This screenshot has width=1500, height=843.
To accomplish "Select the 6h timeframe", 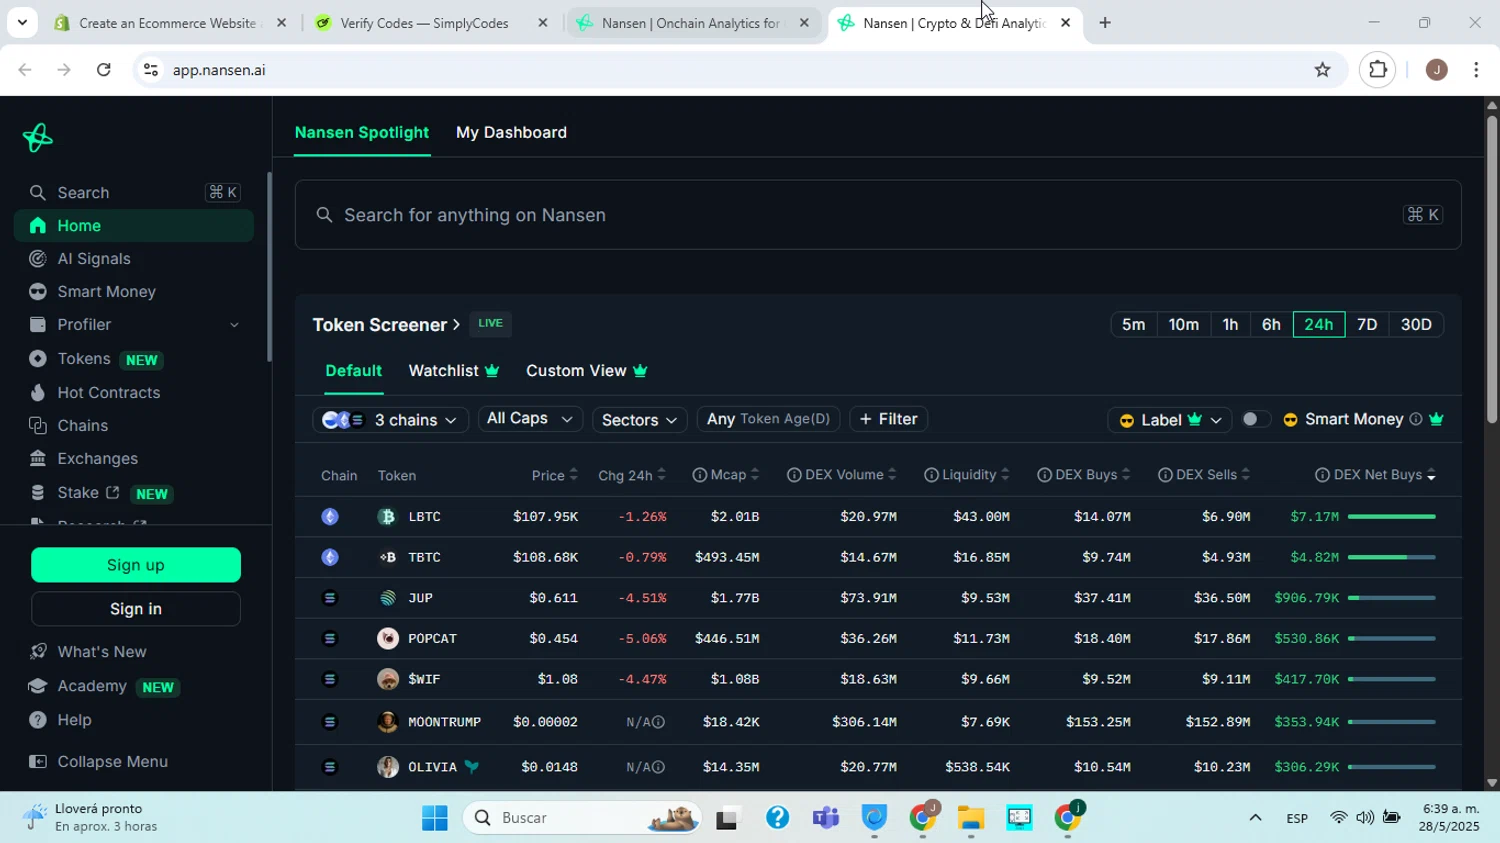I will point(1271,325).
